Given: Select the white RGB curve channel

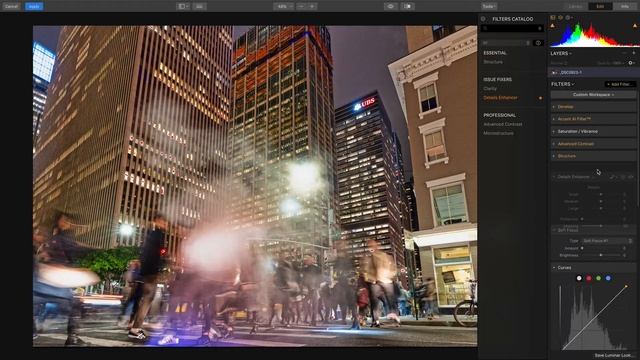Looking at the screenshot, I should 579,278.
